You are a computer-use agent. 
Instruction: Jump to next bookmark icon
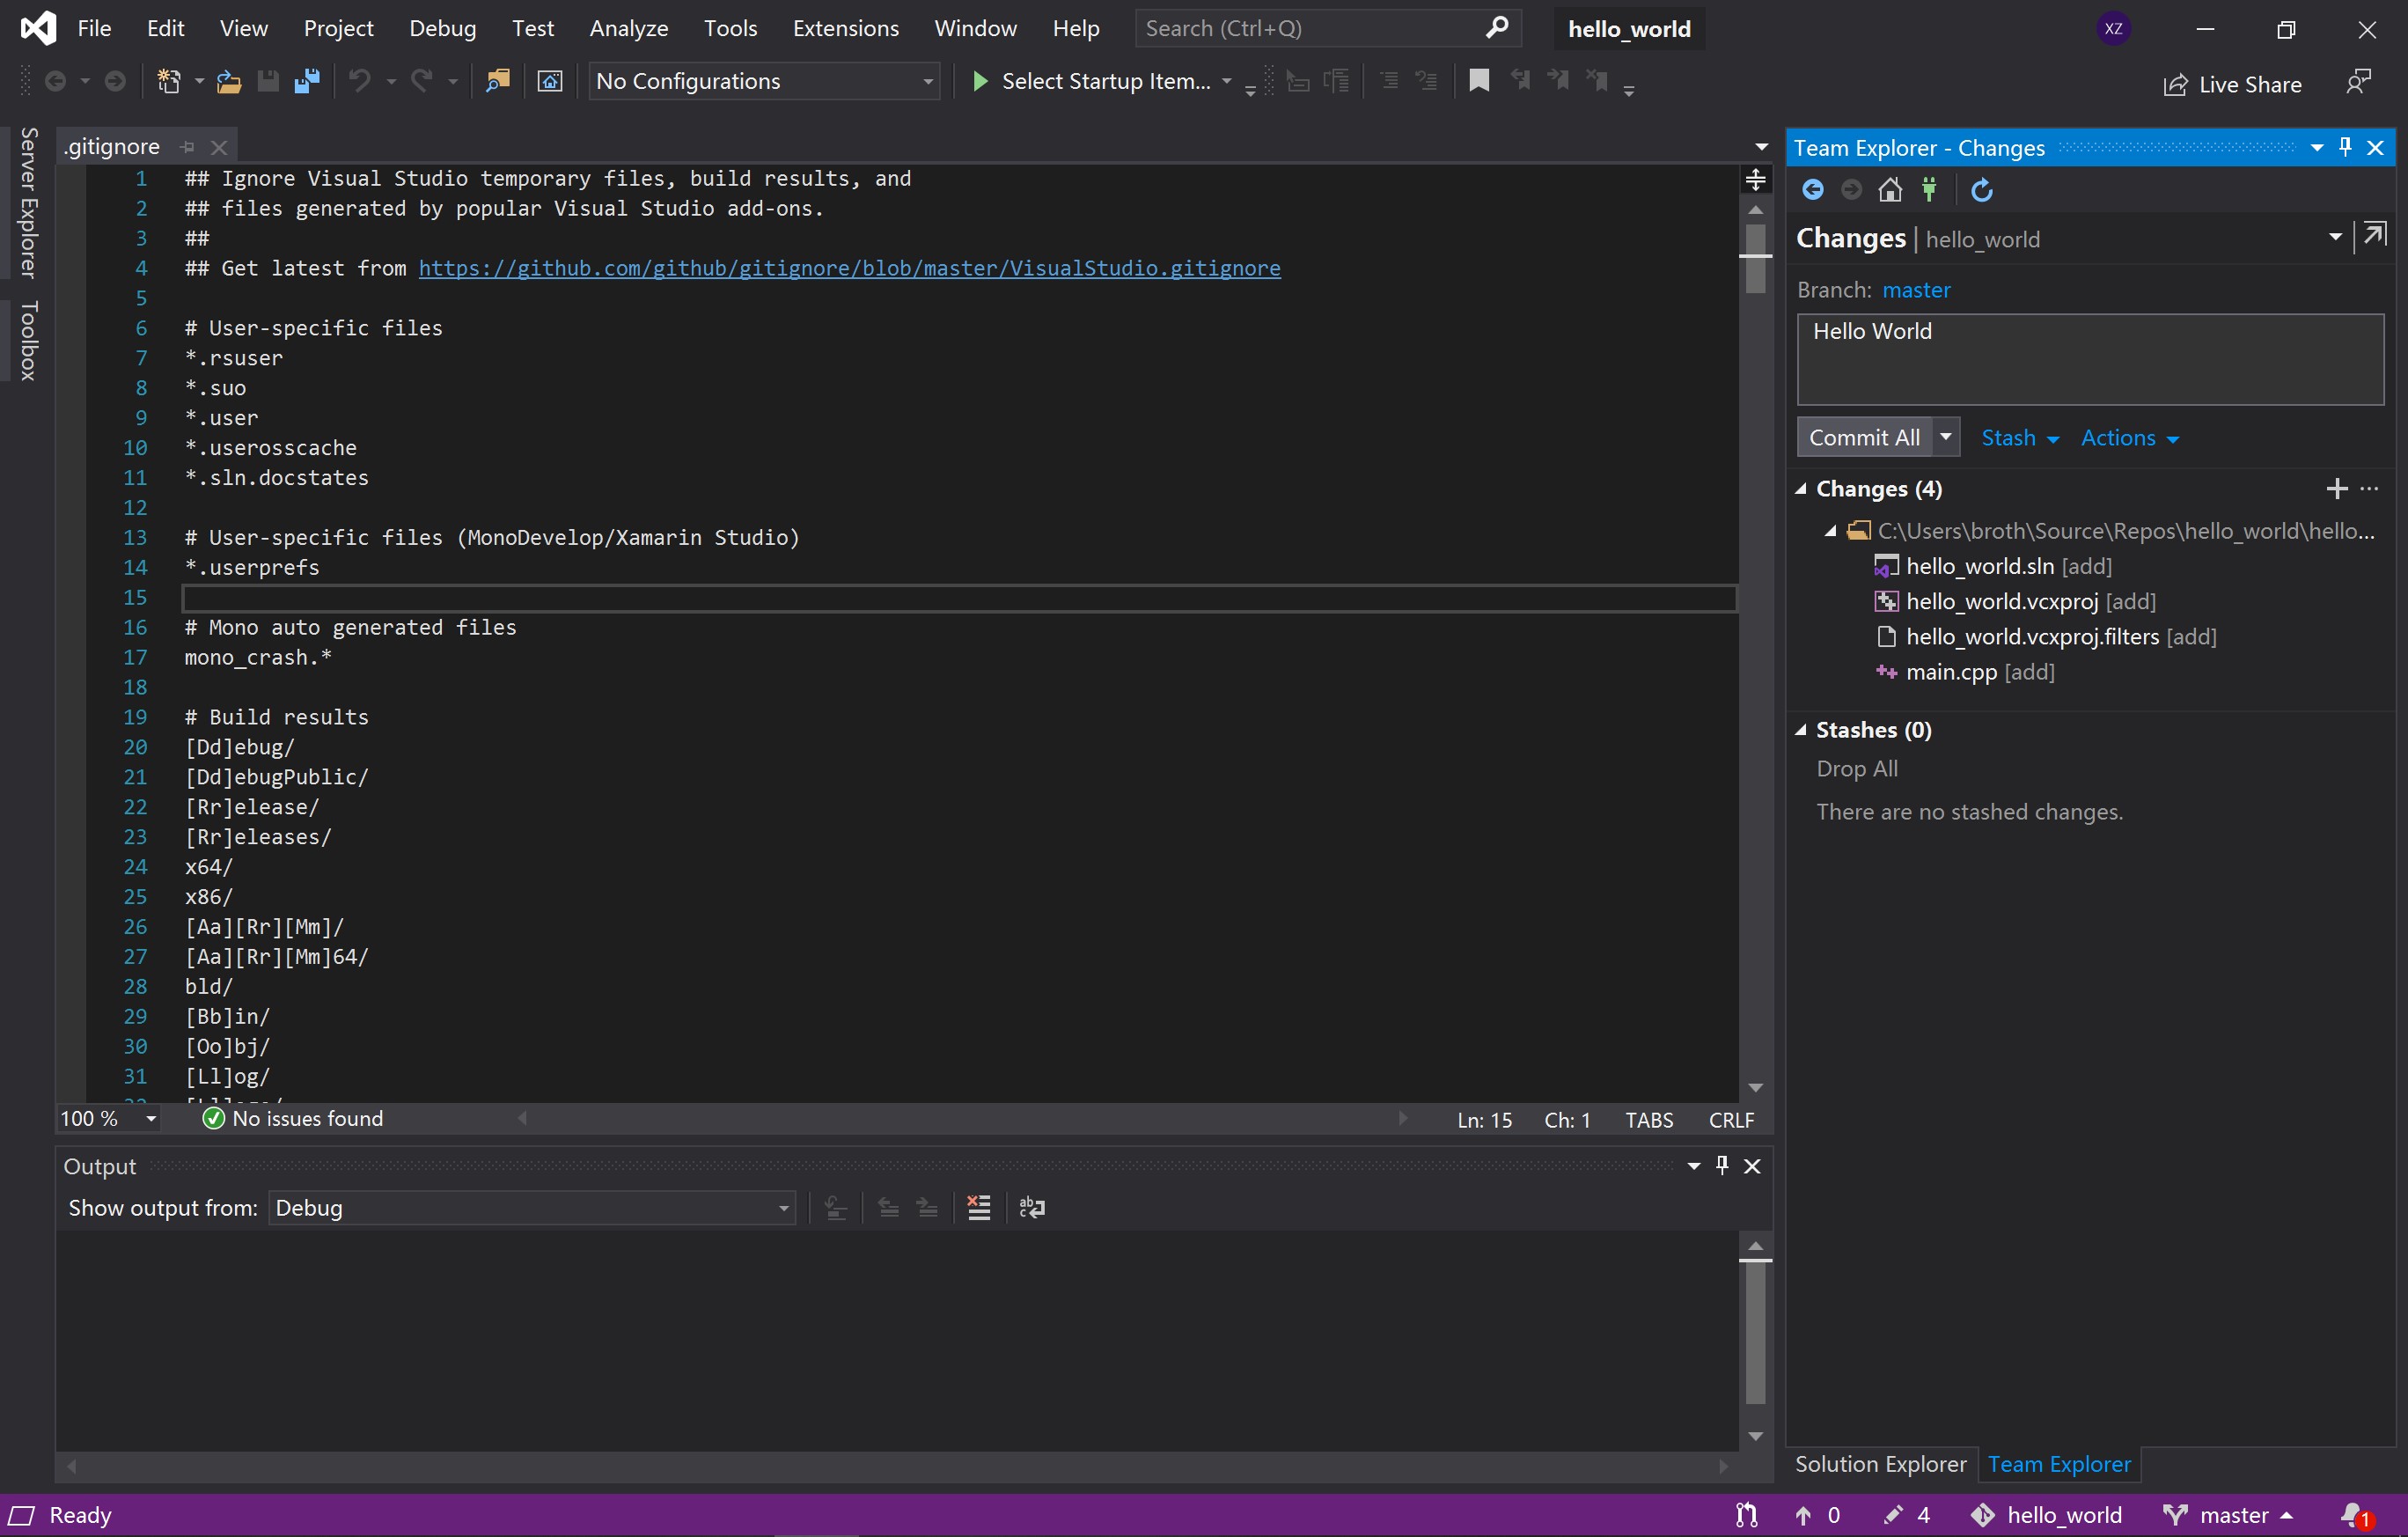coord(1558,81)
